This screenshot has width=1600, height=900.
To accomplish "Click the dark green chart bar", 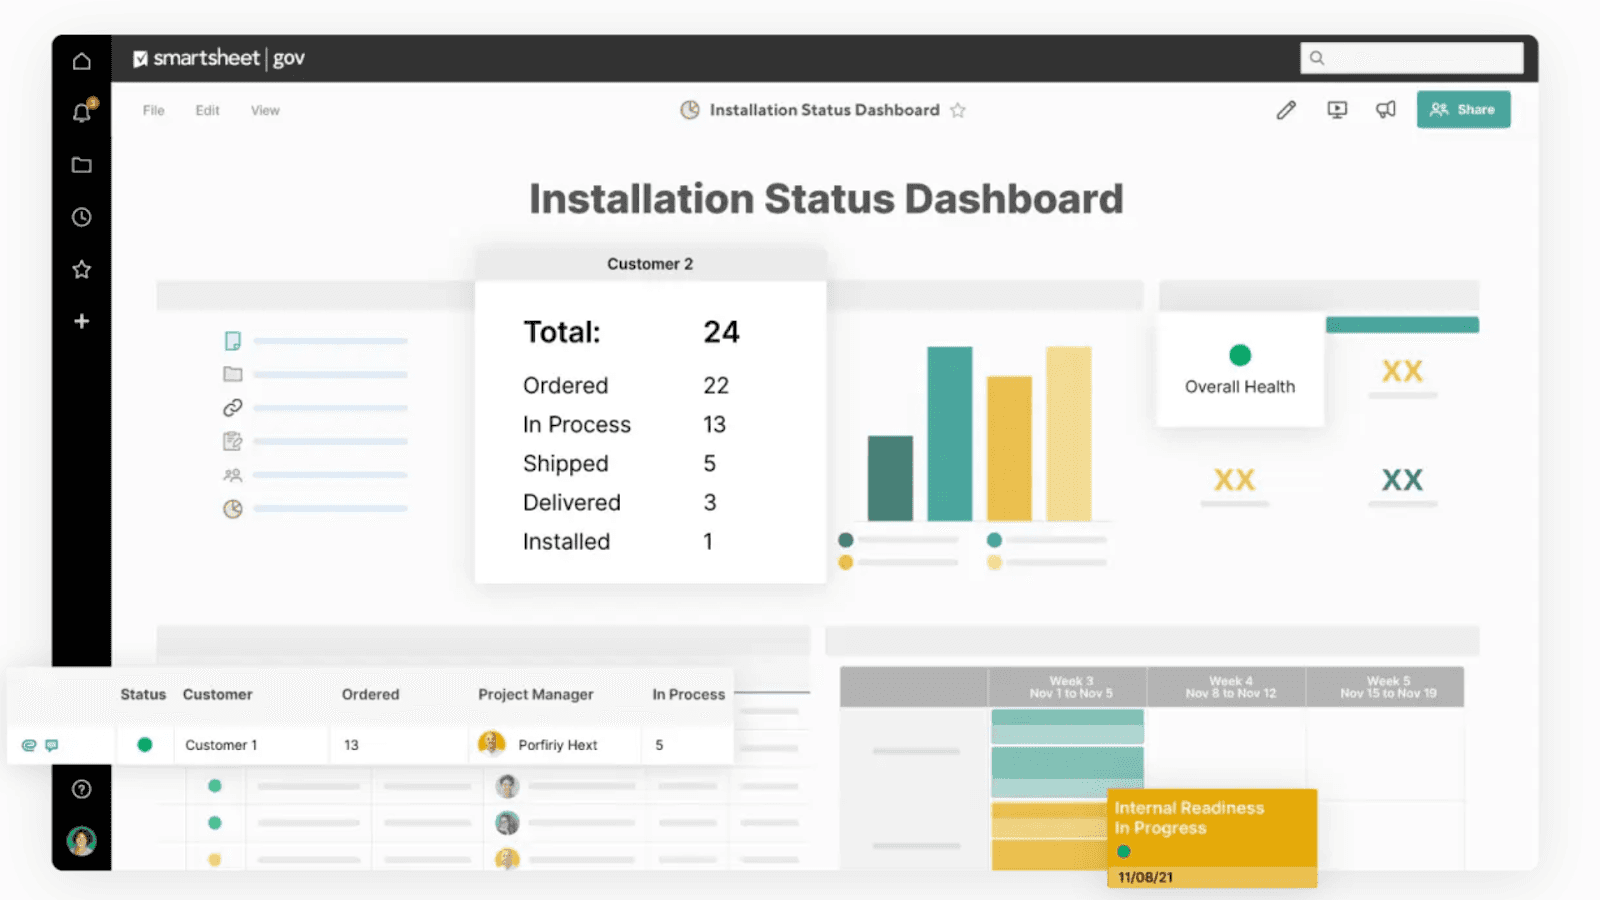I will [890, 478].
